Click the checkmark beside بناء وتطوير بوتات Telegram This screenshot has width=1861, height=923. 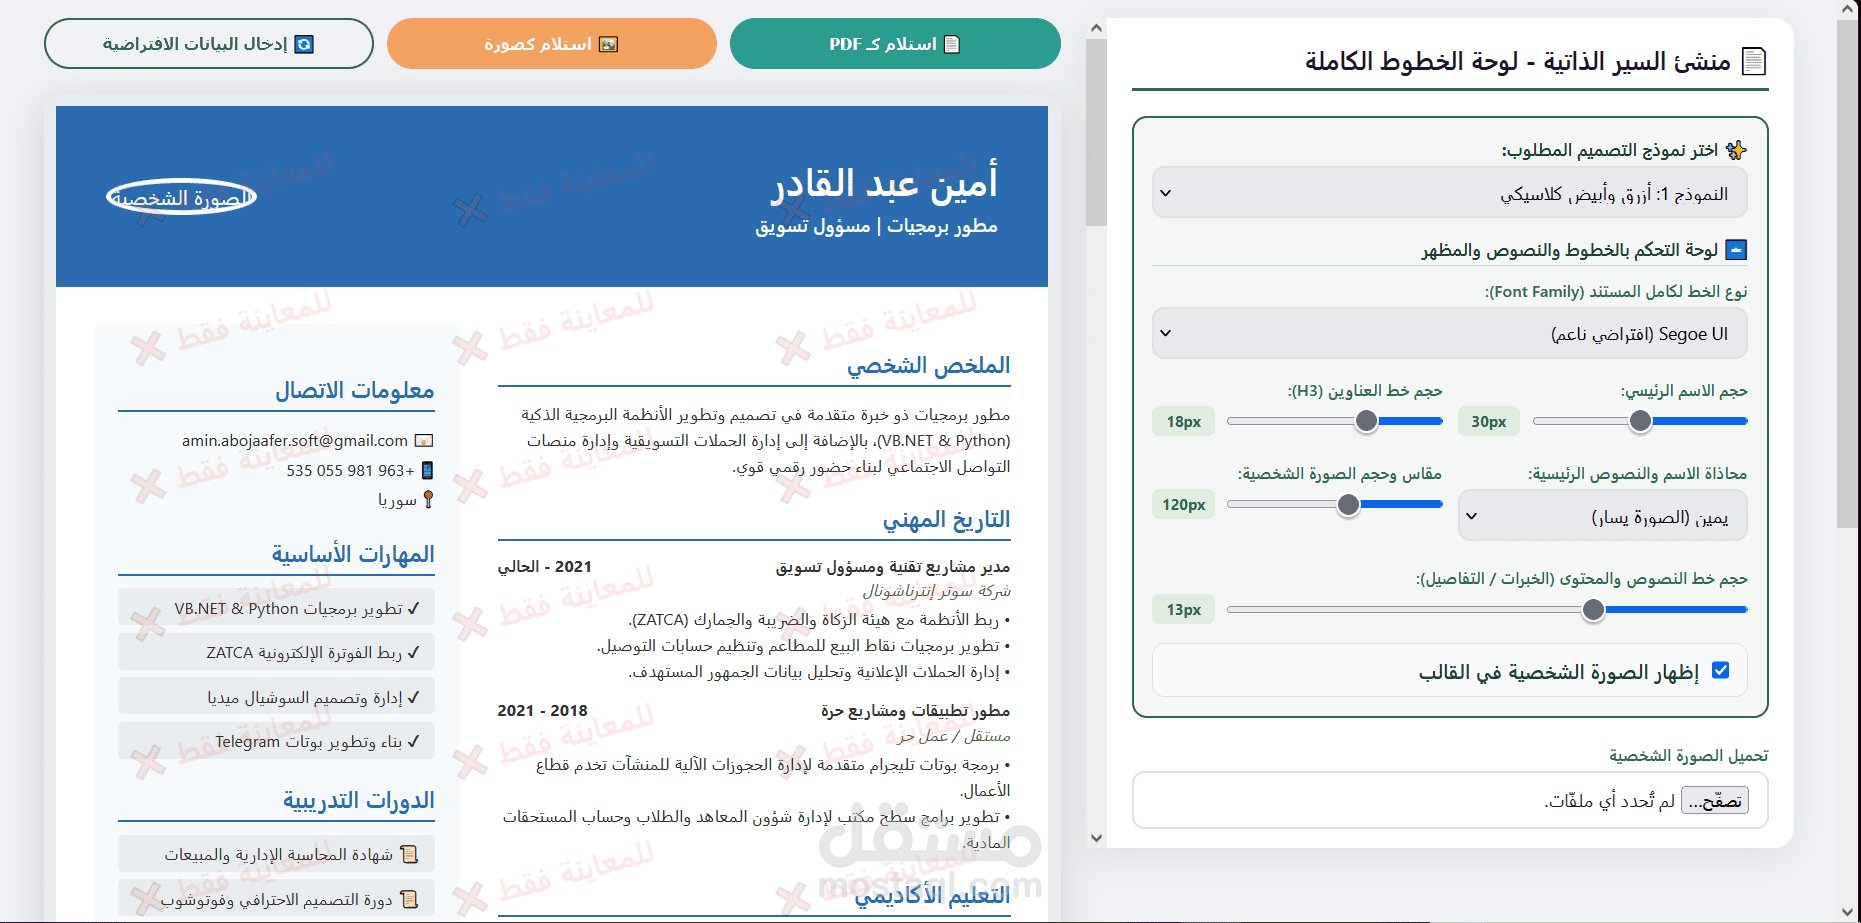[x=413, y=741]
